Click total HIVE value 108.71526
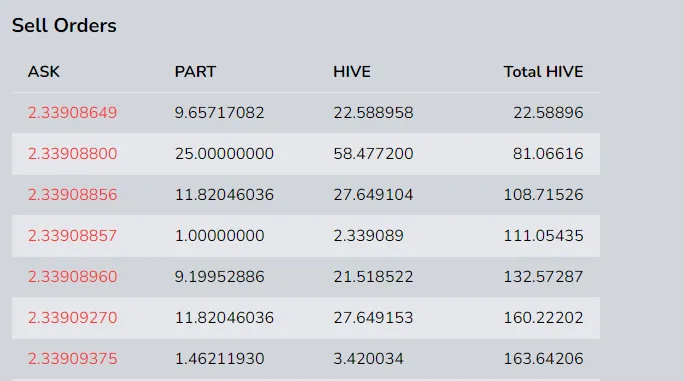684x381 pixels. click(544, 195)
